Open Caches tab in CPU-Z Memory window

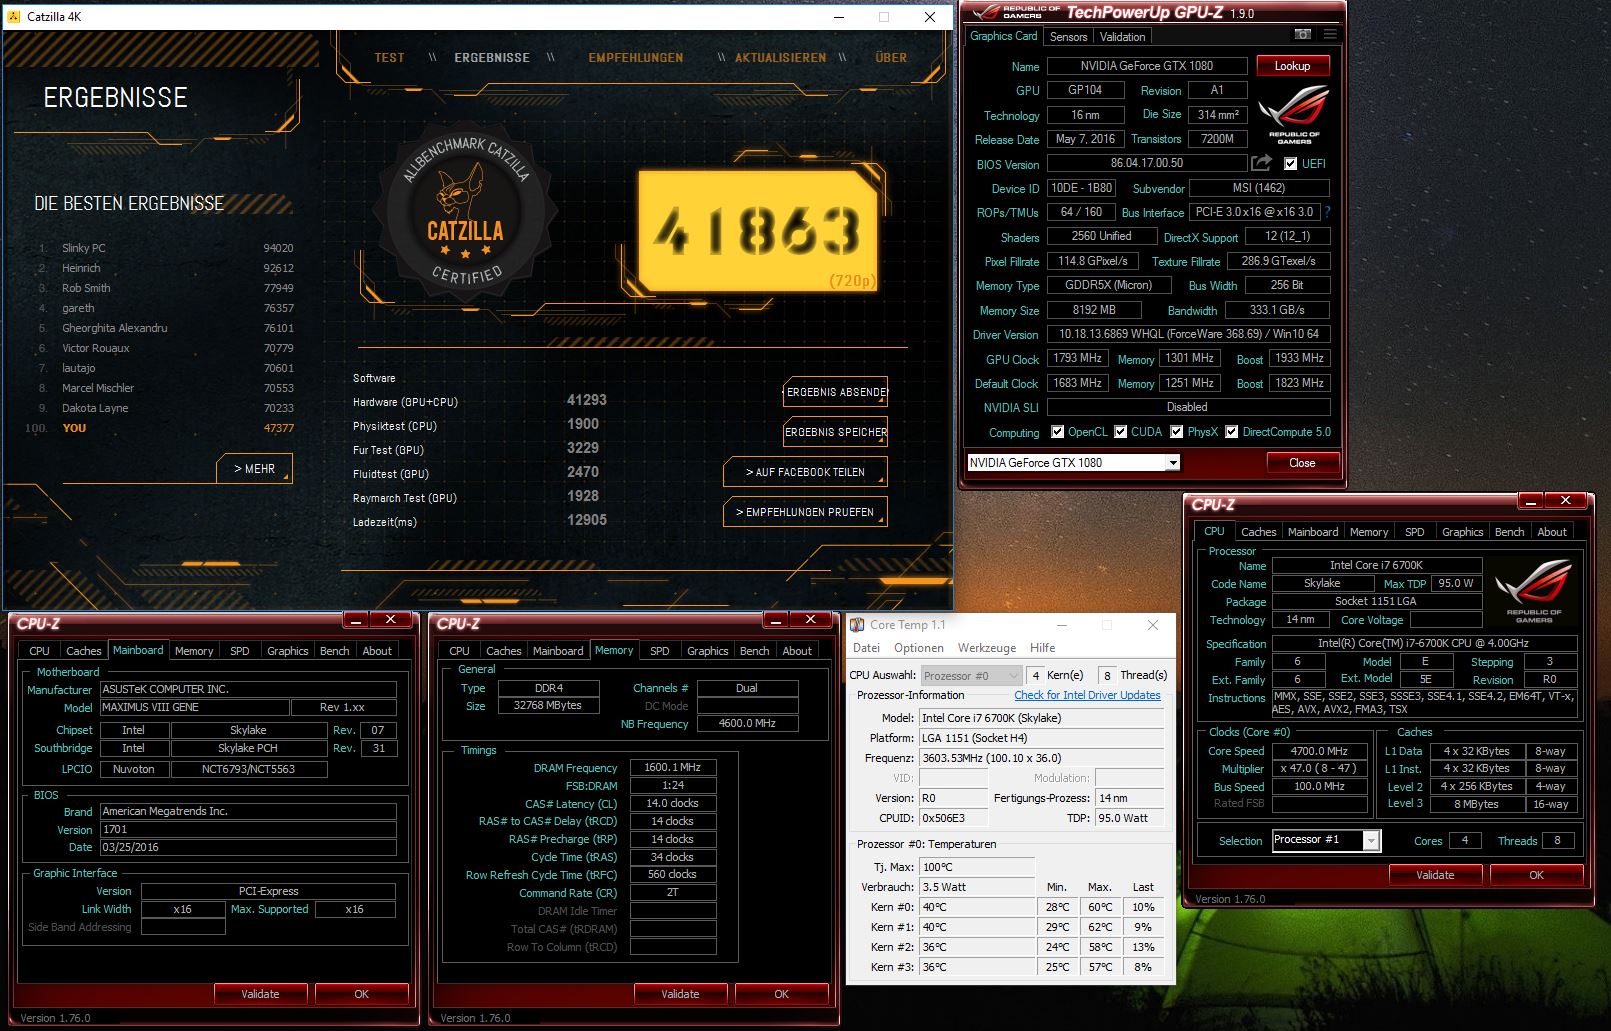[x=503, y=651]
